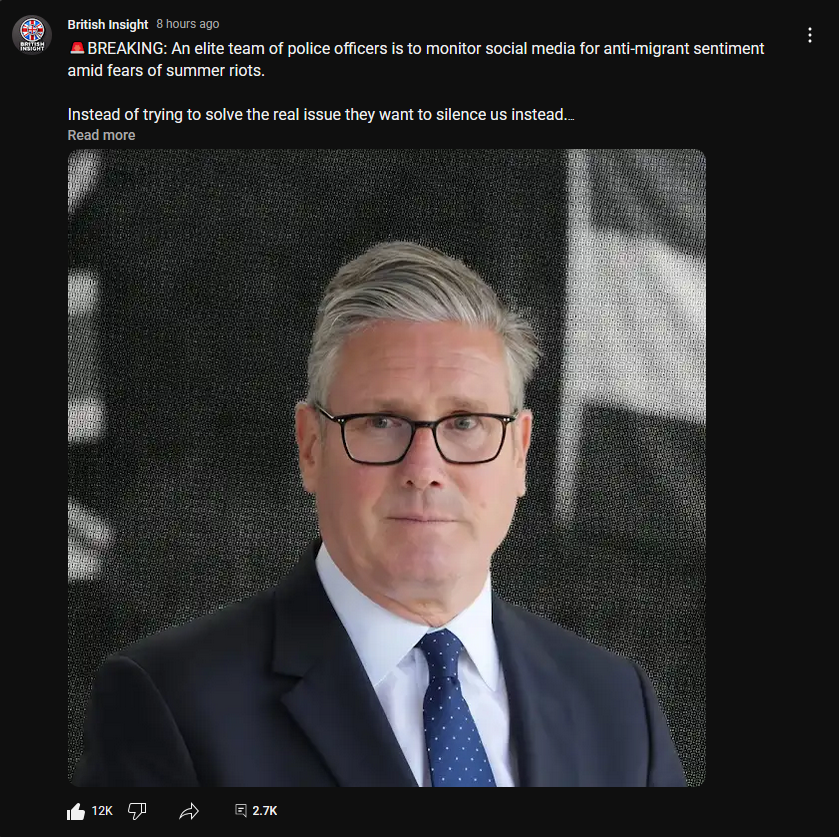Open the post permalink '8 hours ago'

click(188, 24)
